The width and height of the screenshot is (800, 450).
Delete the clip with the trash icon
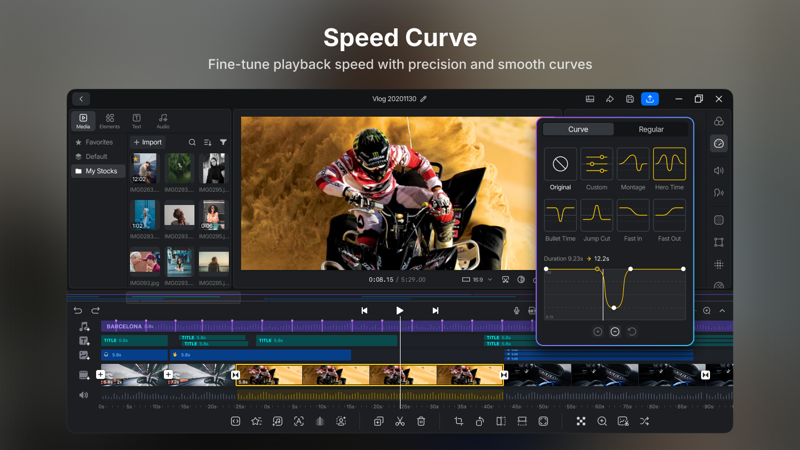point(421,421)
